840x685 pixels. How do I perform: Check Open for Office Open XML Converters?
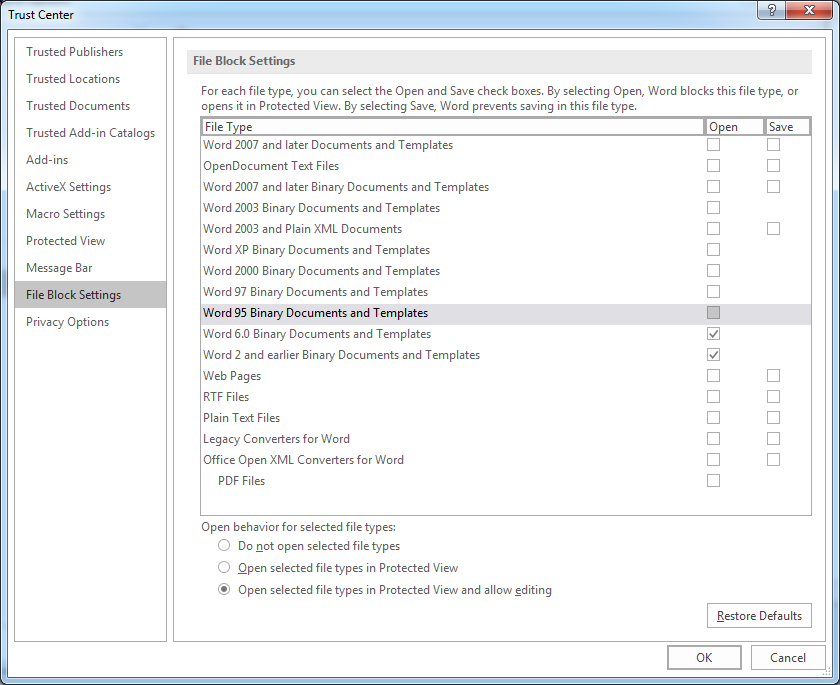tap(713, 460)
